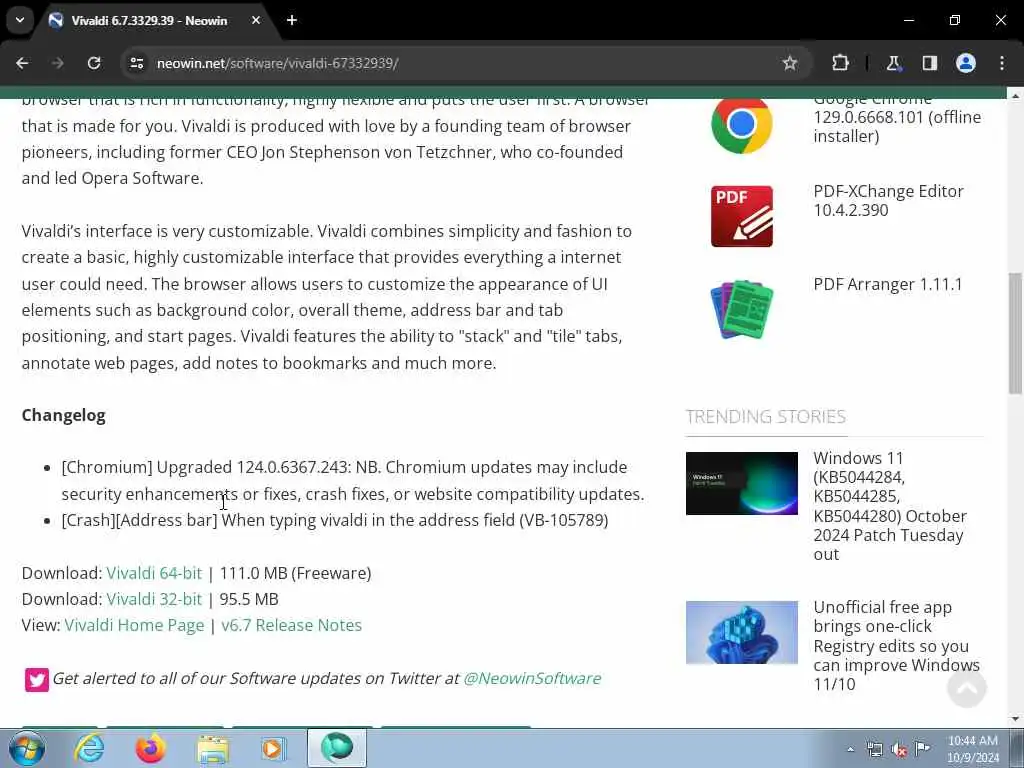Open @NeowinSoftware Twitter link

(532, 678)
